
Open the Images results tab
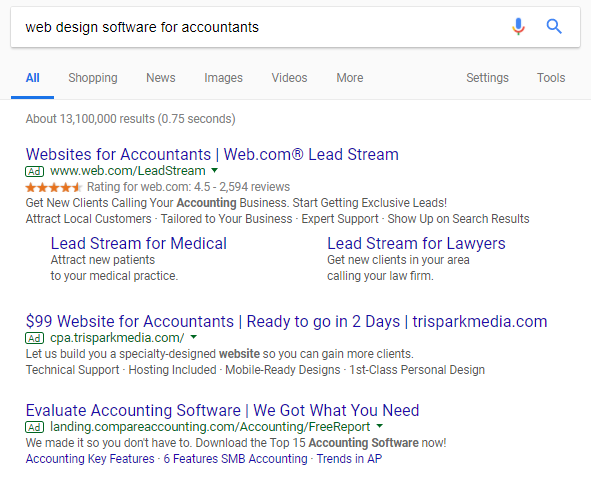pos(224,78)
